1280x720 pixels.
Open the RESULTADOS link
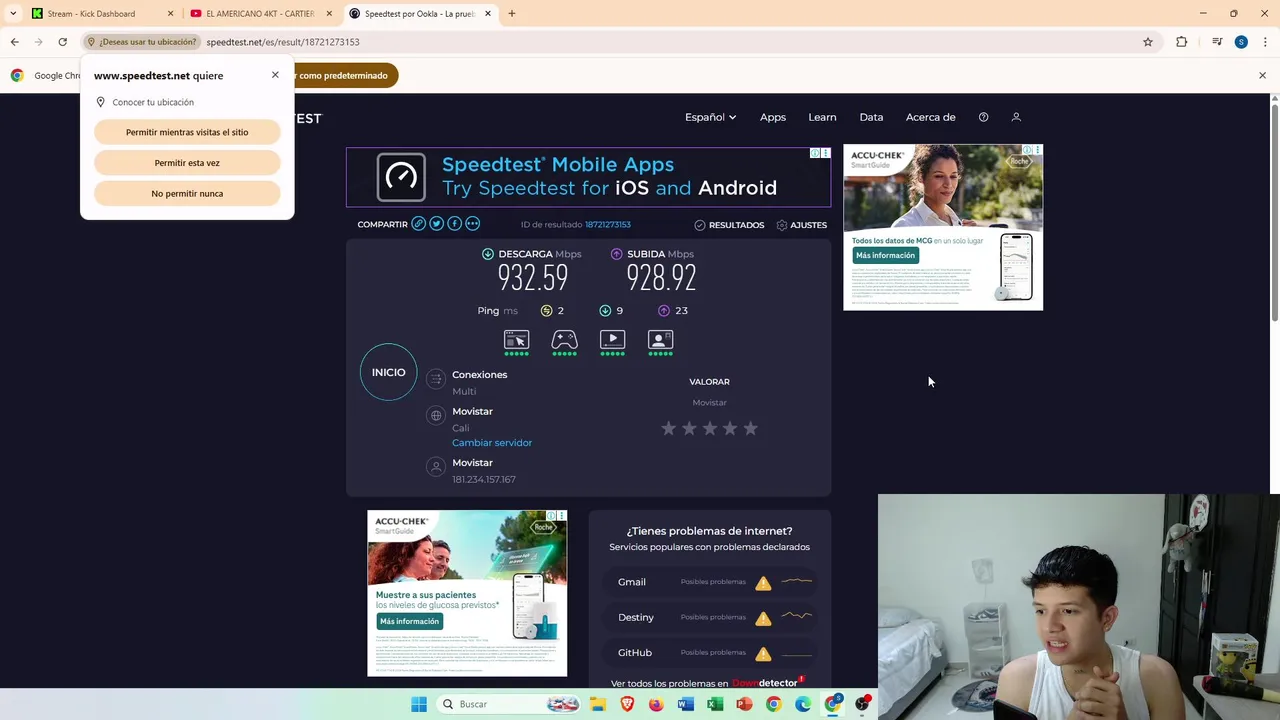point(729,225)
